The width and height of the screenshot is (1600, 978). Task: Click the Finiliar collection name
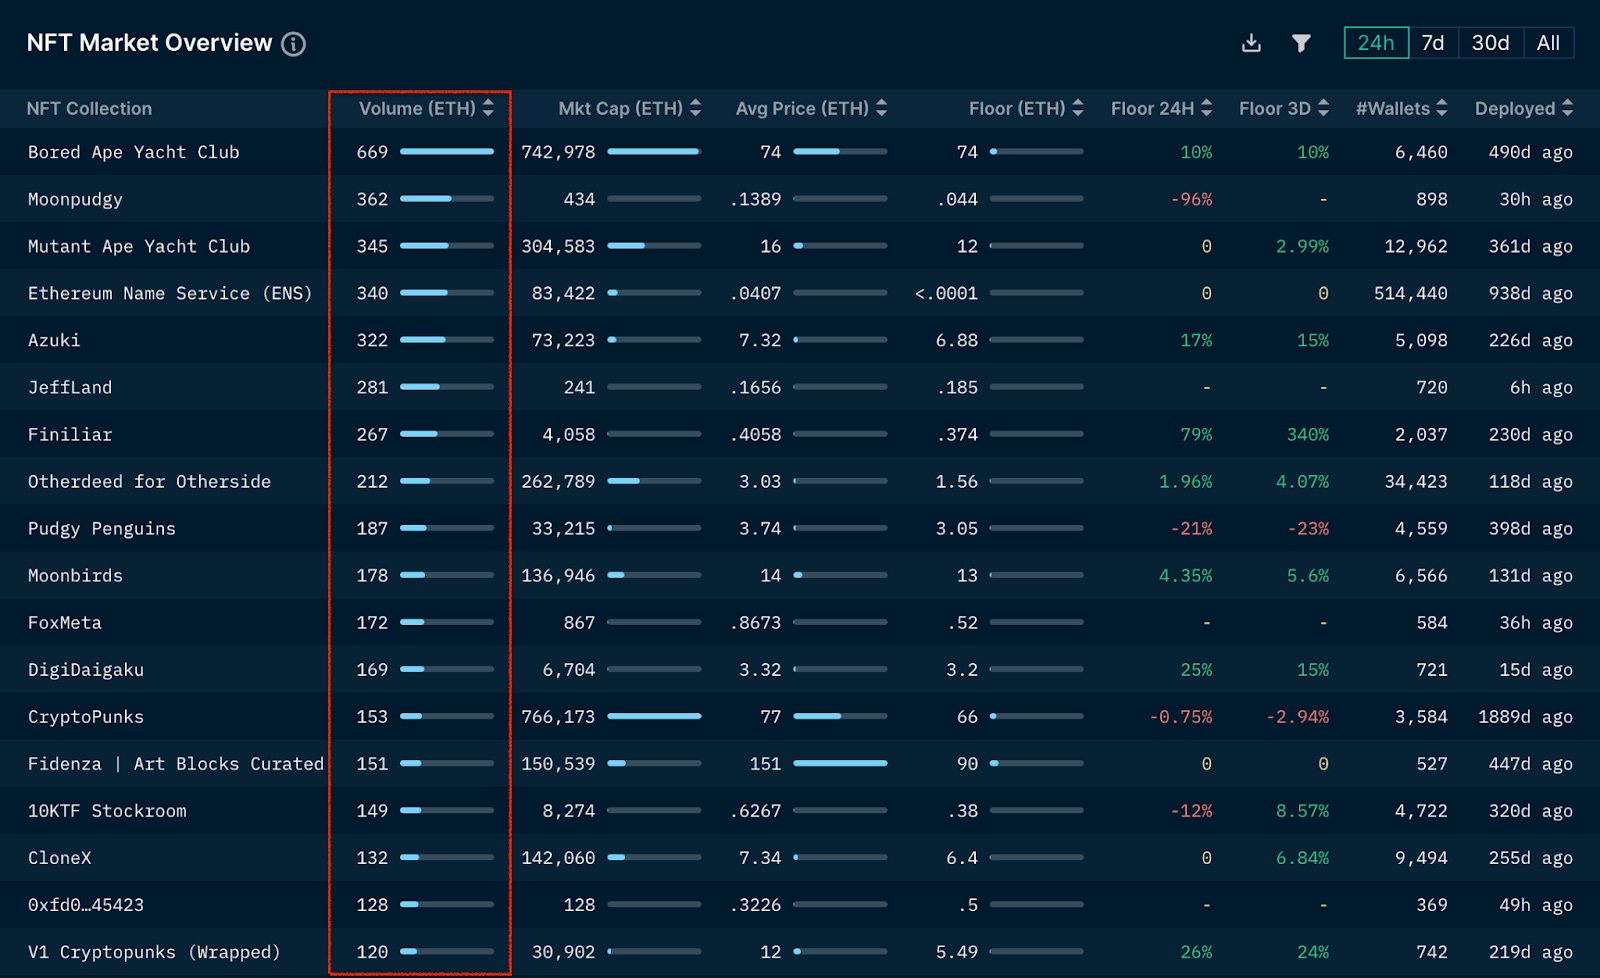point(70,434)
